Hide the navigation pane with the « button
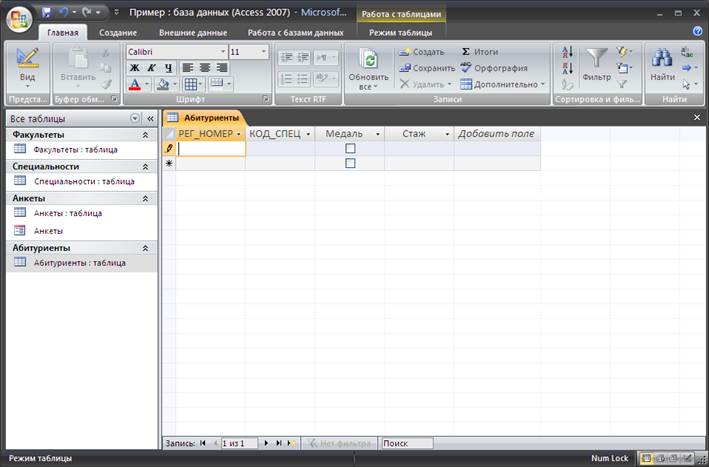The width and height of the screenshot is (709, 467). click(x=151, y=118)
